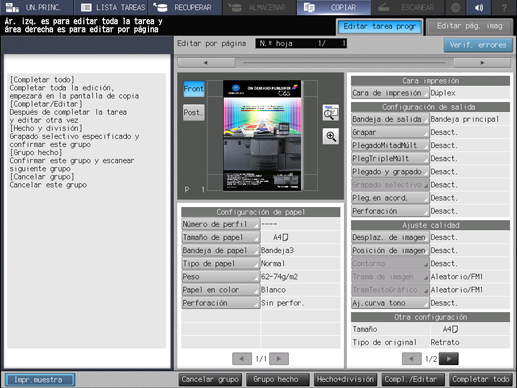The height and width of the screenshot is (388, 517).
Task: Click the Bandeja principal value text
Action: 465,119
